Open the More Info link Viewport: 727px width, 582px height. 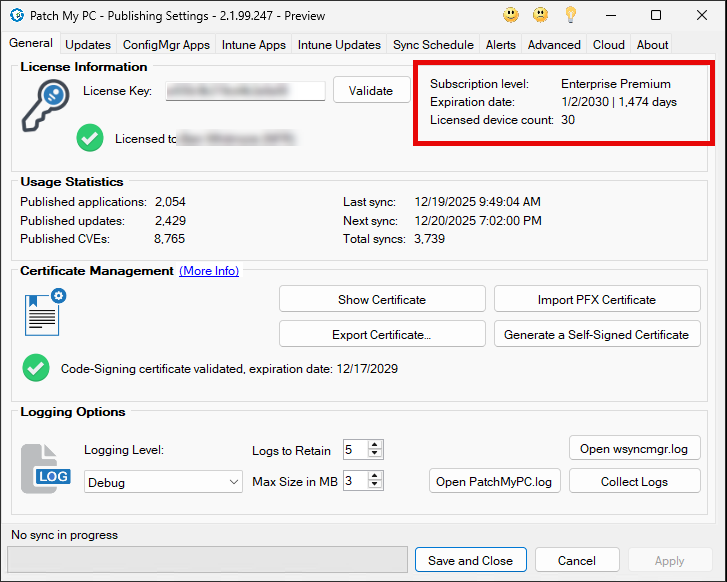(209, 271)
